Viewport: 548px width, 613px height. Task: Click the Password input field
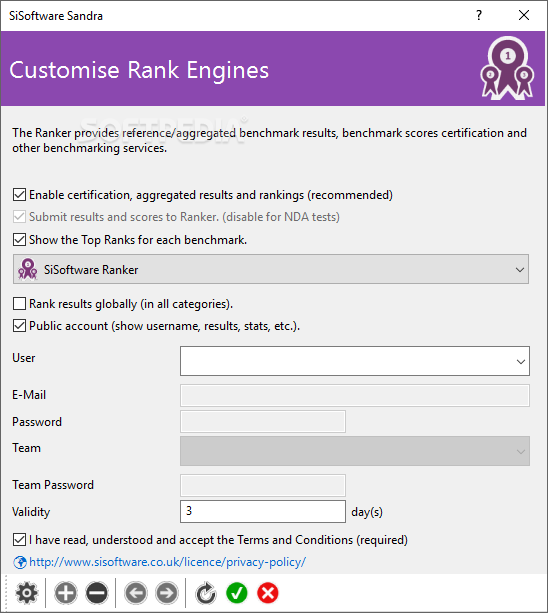[263, 421]
